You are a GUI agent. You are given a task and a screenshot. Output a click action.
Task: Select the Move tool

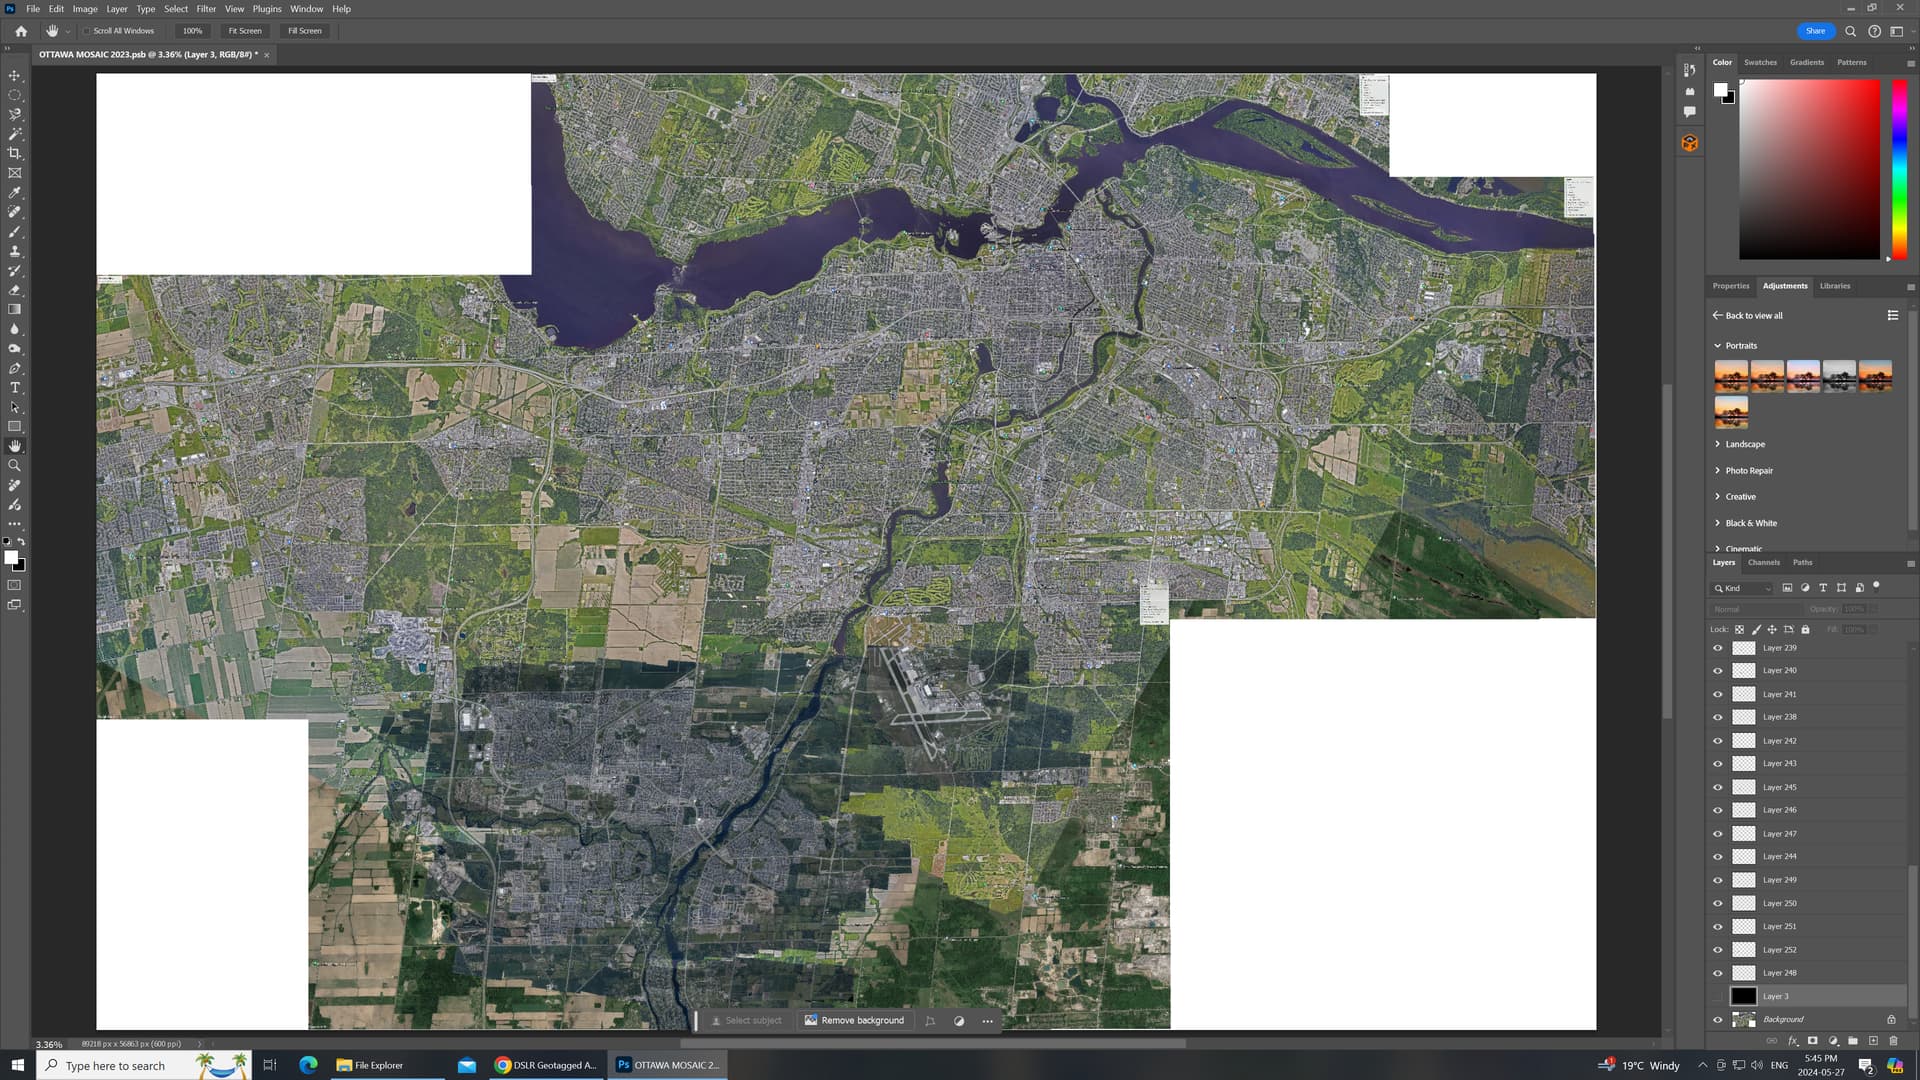(x=14, y=75)
